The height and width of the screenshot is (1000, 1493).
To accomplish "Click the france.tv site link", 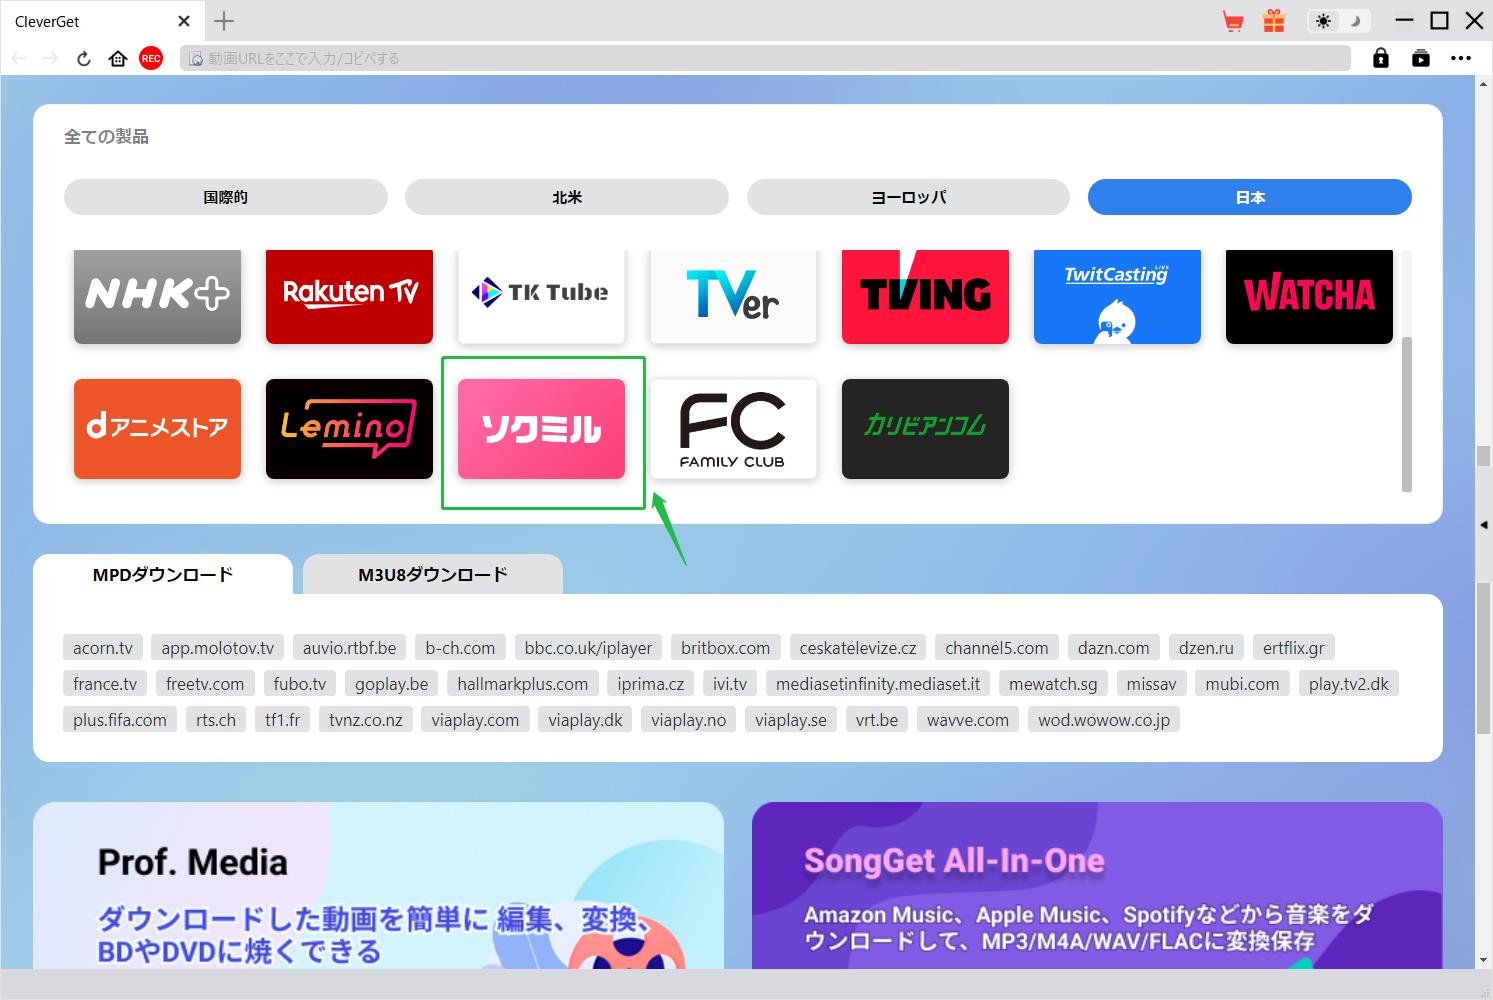I will point(105,684).
